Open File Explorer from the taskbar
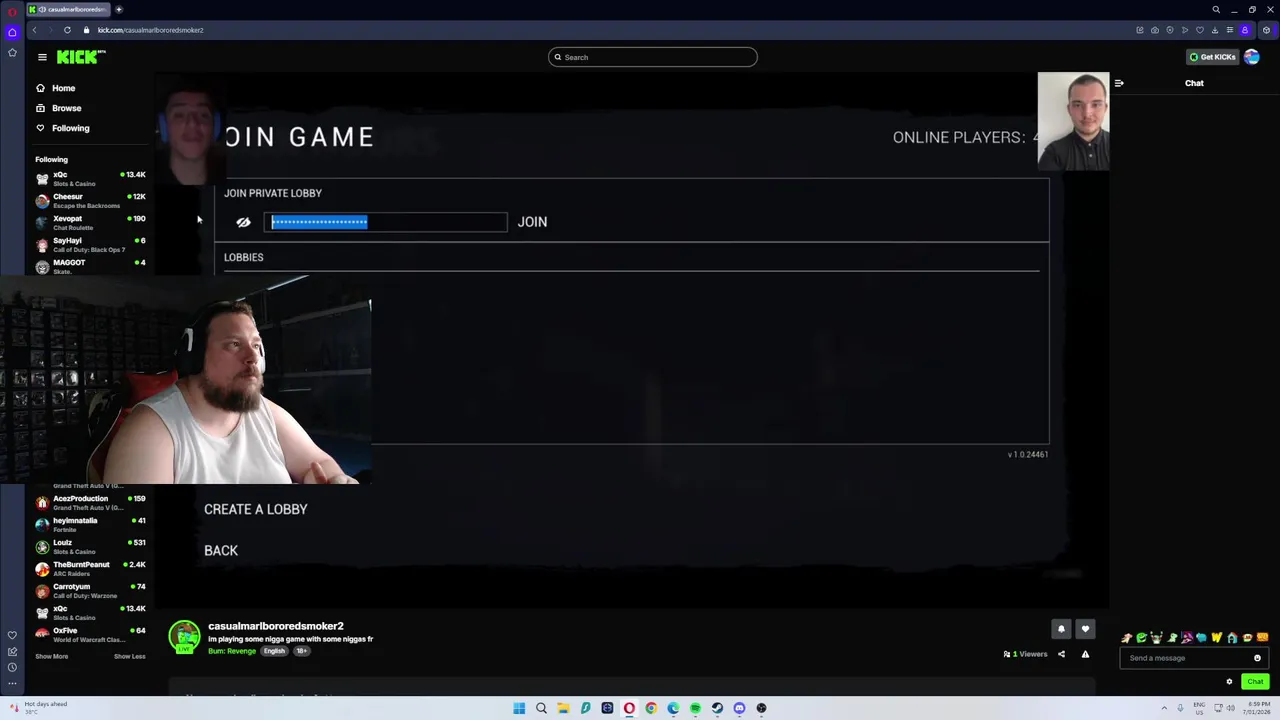1280x720 pixels. [563, 708]
